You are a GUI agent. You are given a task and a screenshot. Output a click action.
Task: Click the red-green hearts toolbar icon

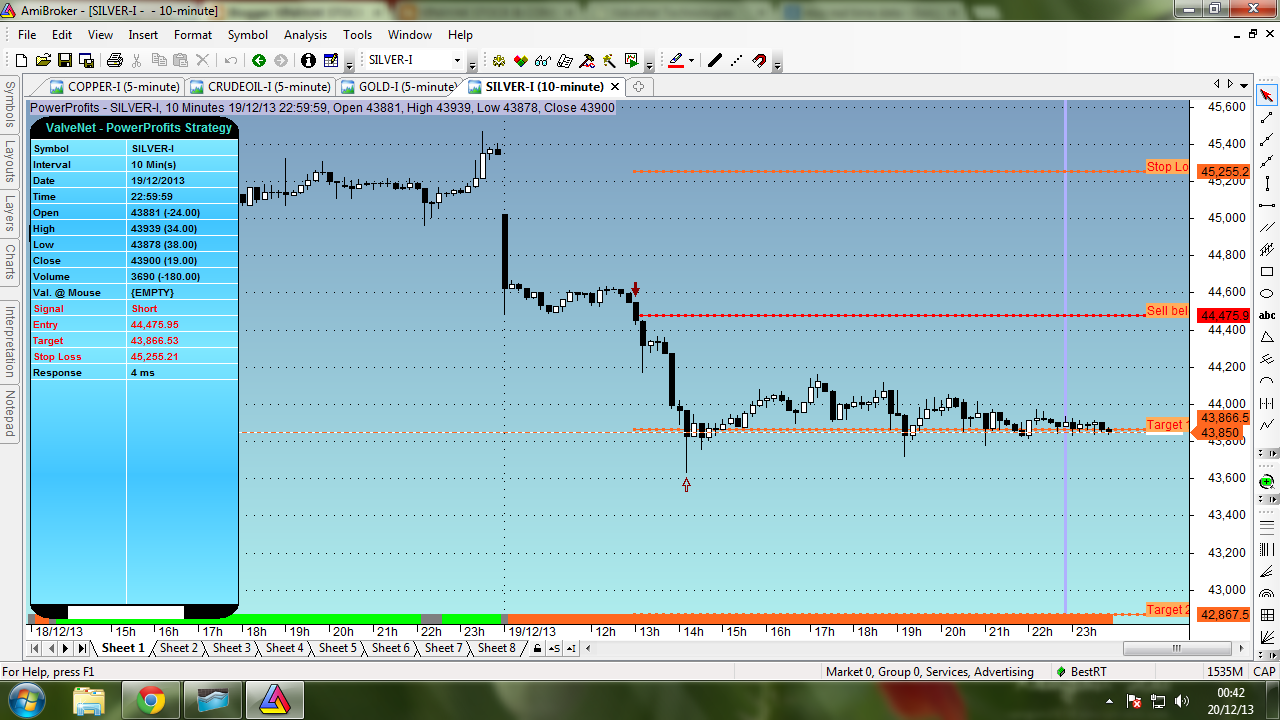tap(521, 61)
